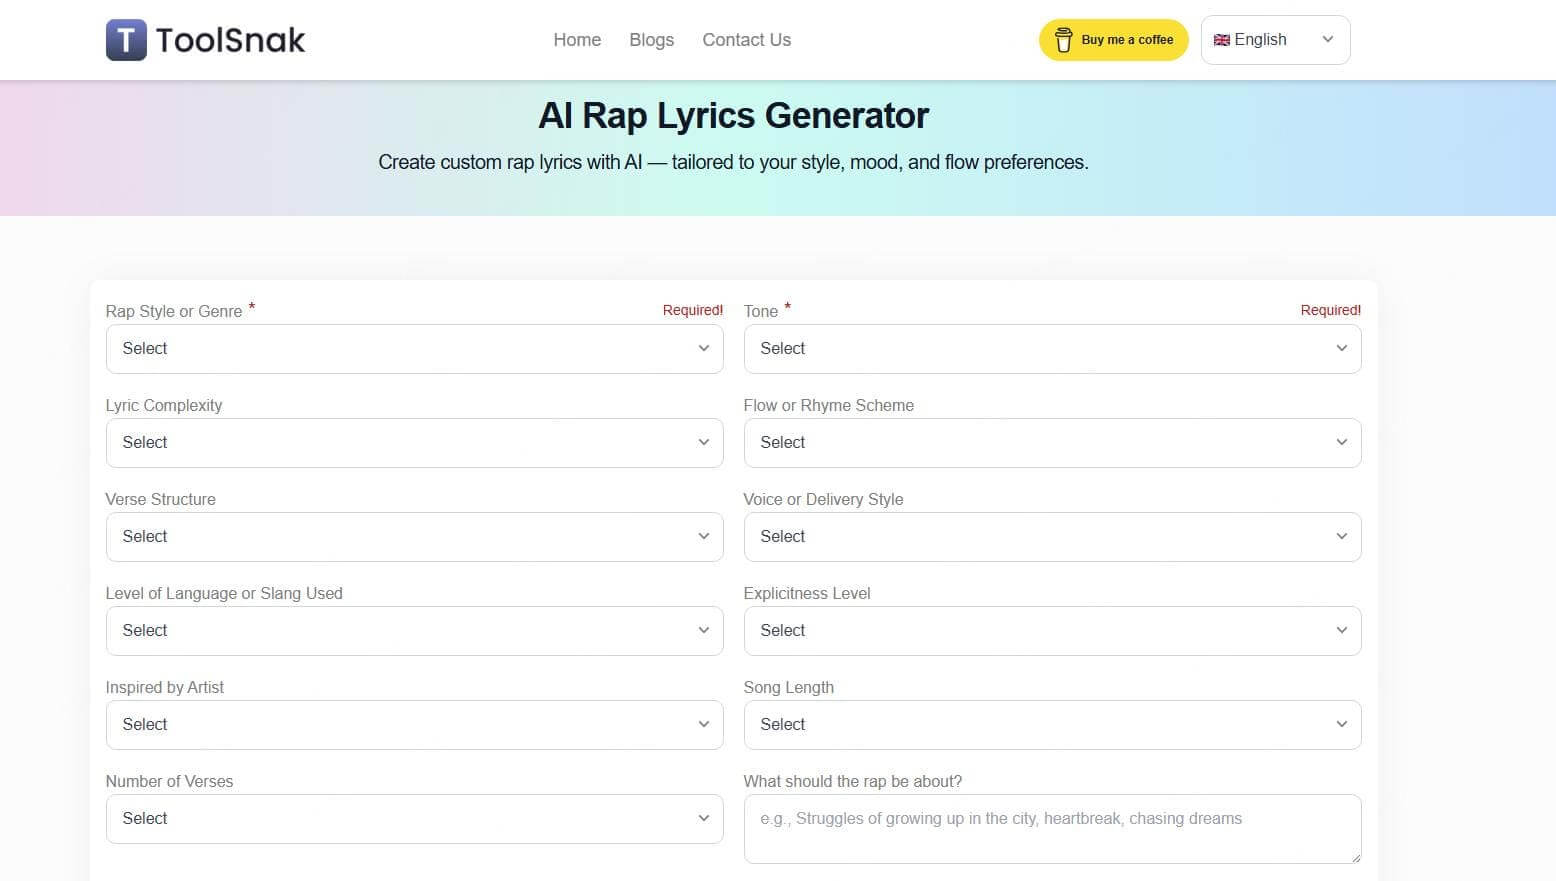
Task: Open the Lyric Complexity dropdown
Action: 414,442
